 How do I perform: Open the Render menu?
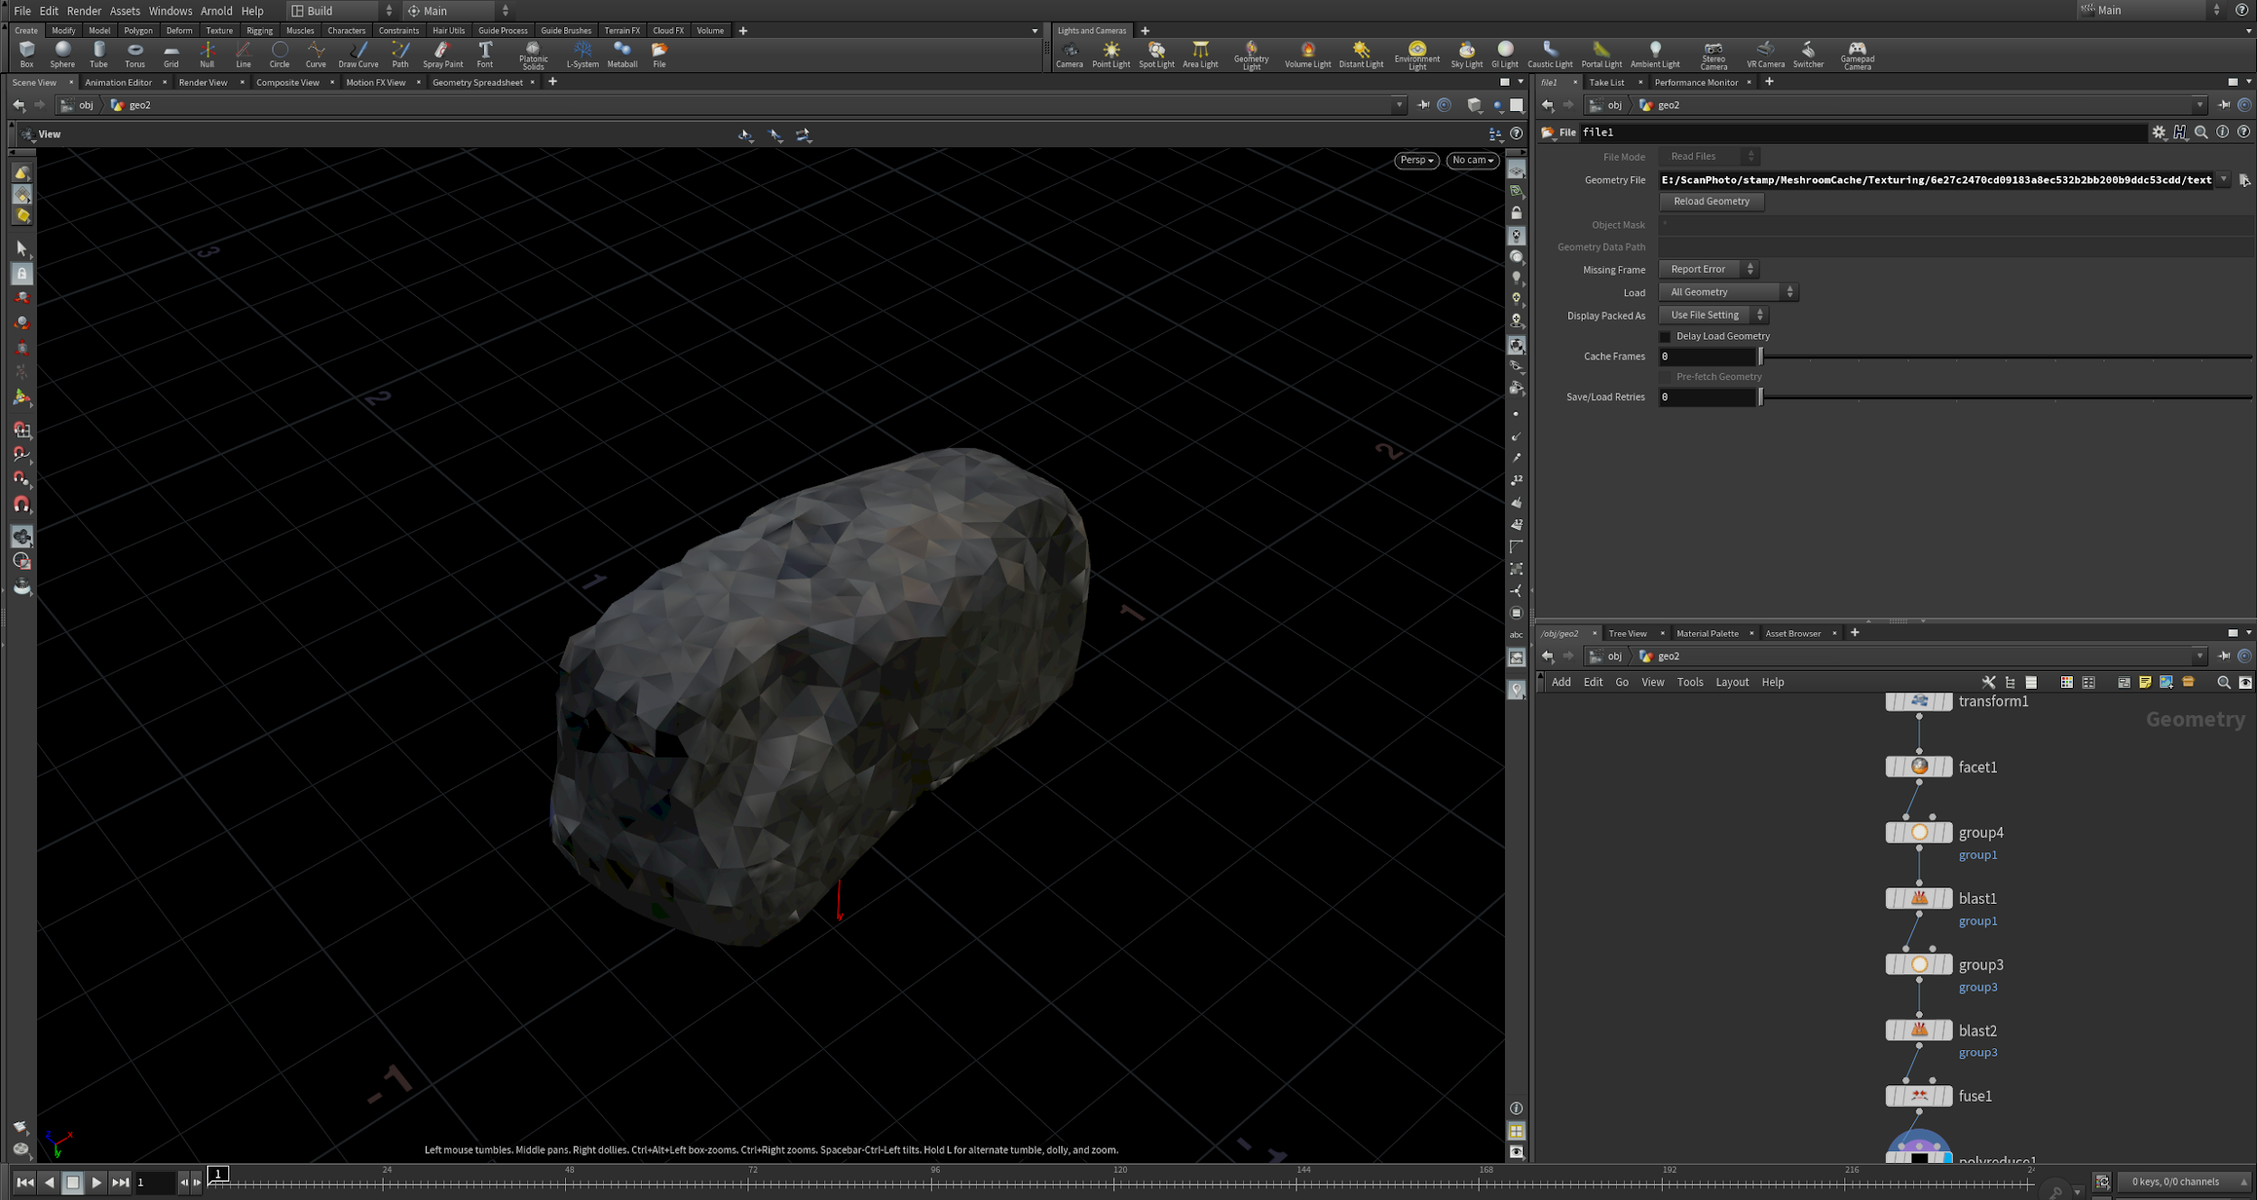click(84, 11)
